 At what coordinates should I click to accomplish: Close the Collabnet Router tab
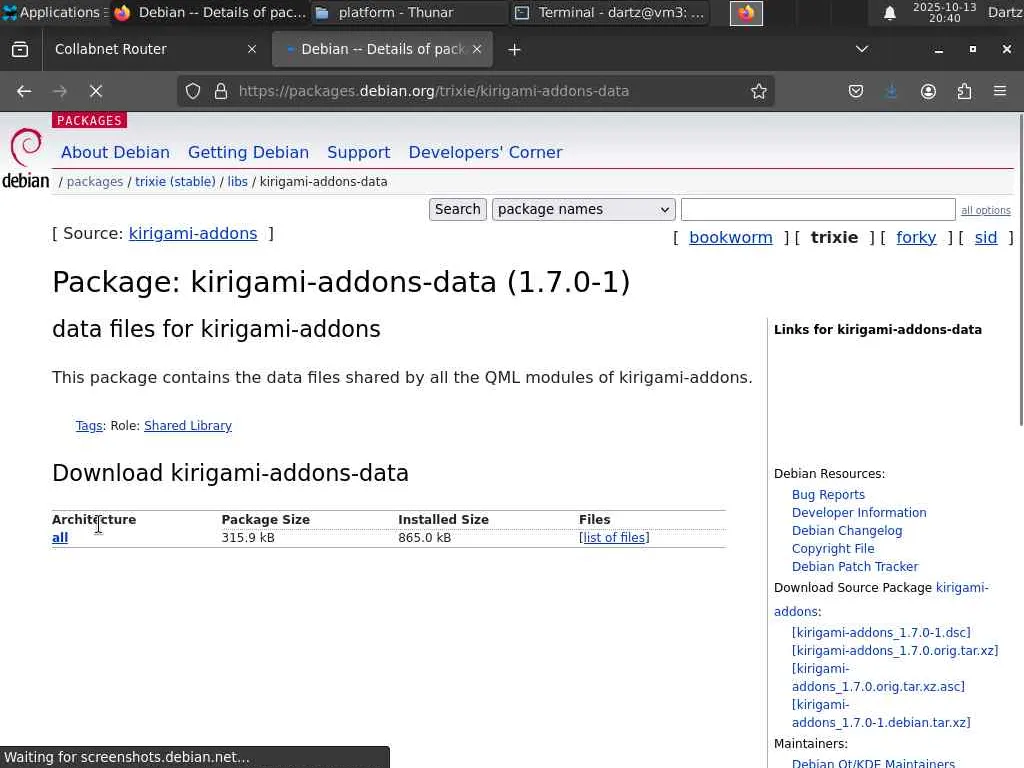(251, 49)
